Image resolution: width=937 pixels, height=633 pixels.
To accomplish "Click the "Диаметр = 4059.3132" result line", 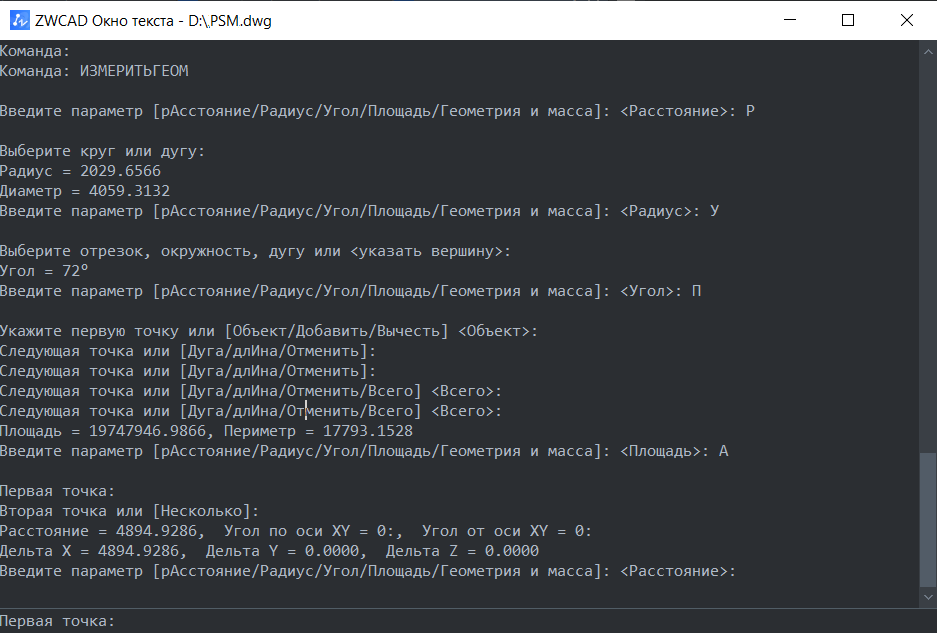I will point(85,191).
